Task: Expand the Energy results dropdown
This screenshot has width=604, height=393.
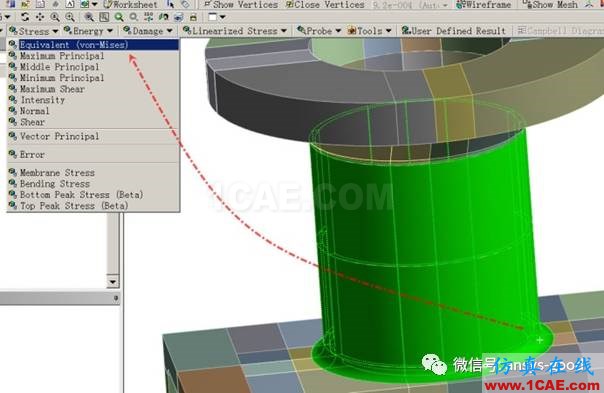Action: tap(88, 30)
